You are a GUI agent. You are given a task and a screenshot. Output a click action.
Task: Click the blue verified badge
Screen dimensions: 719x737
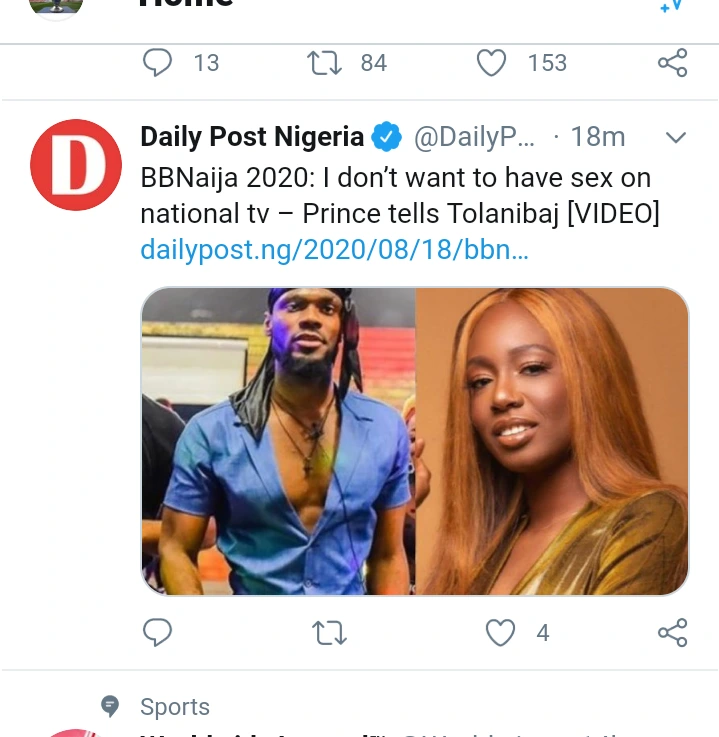point(387,136)
